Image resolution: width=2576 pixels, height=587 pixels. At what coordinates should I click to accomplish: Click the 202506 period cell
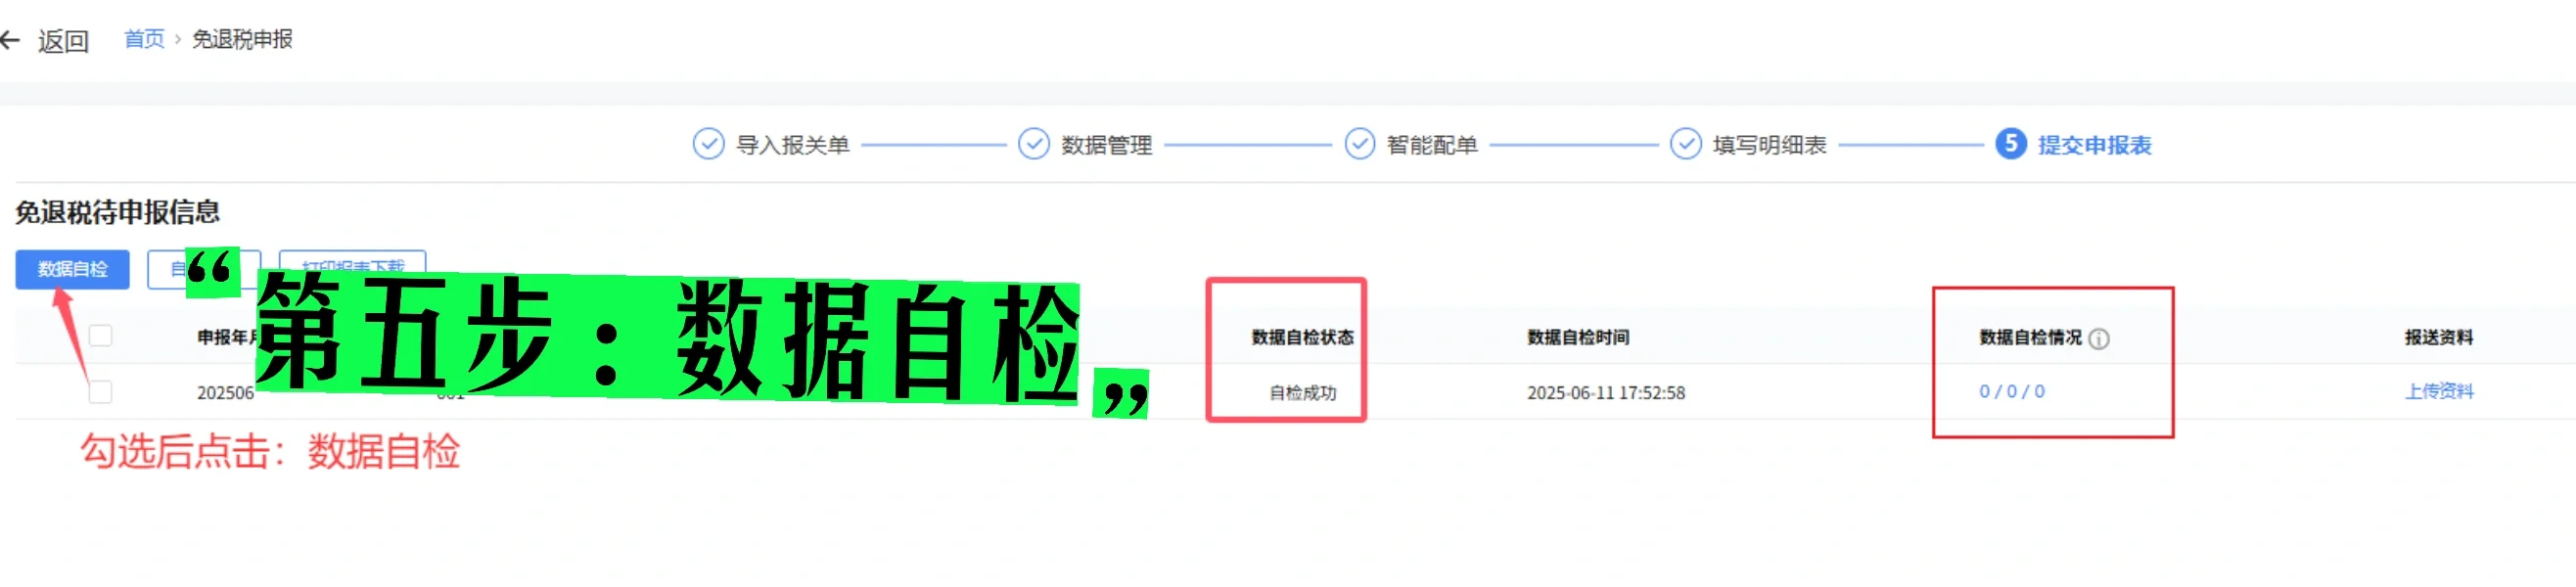(x=225, y=393)
